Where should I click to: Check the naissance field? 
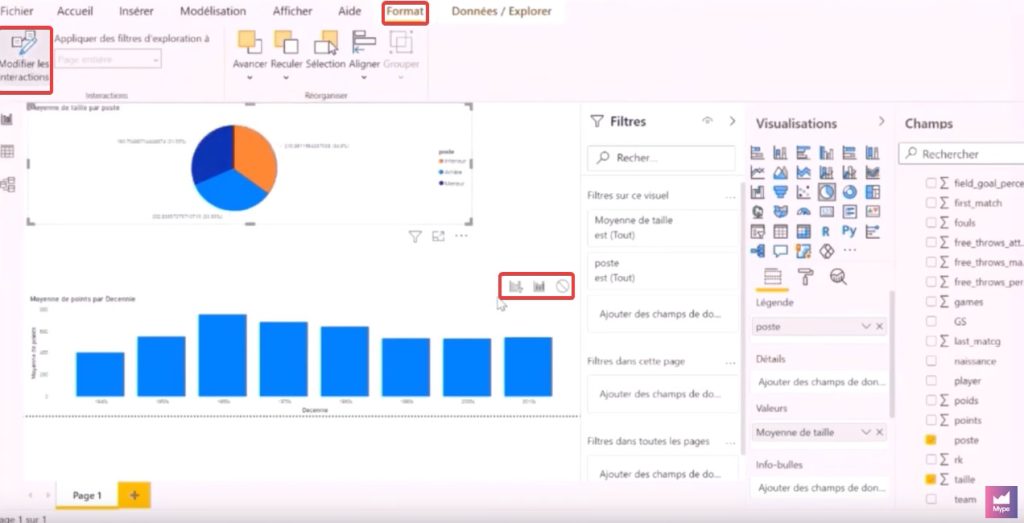tap(931, 361)
